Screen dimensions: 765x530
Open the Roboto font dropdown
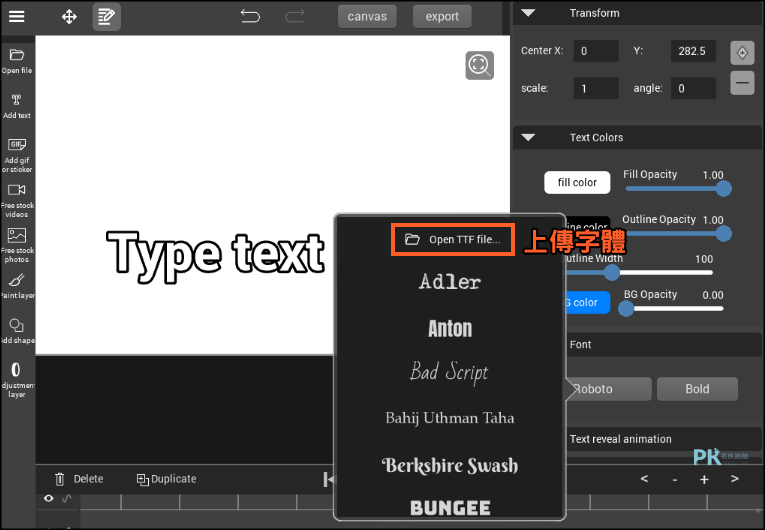608,389
